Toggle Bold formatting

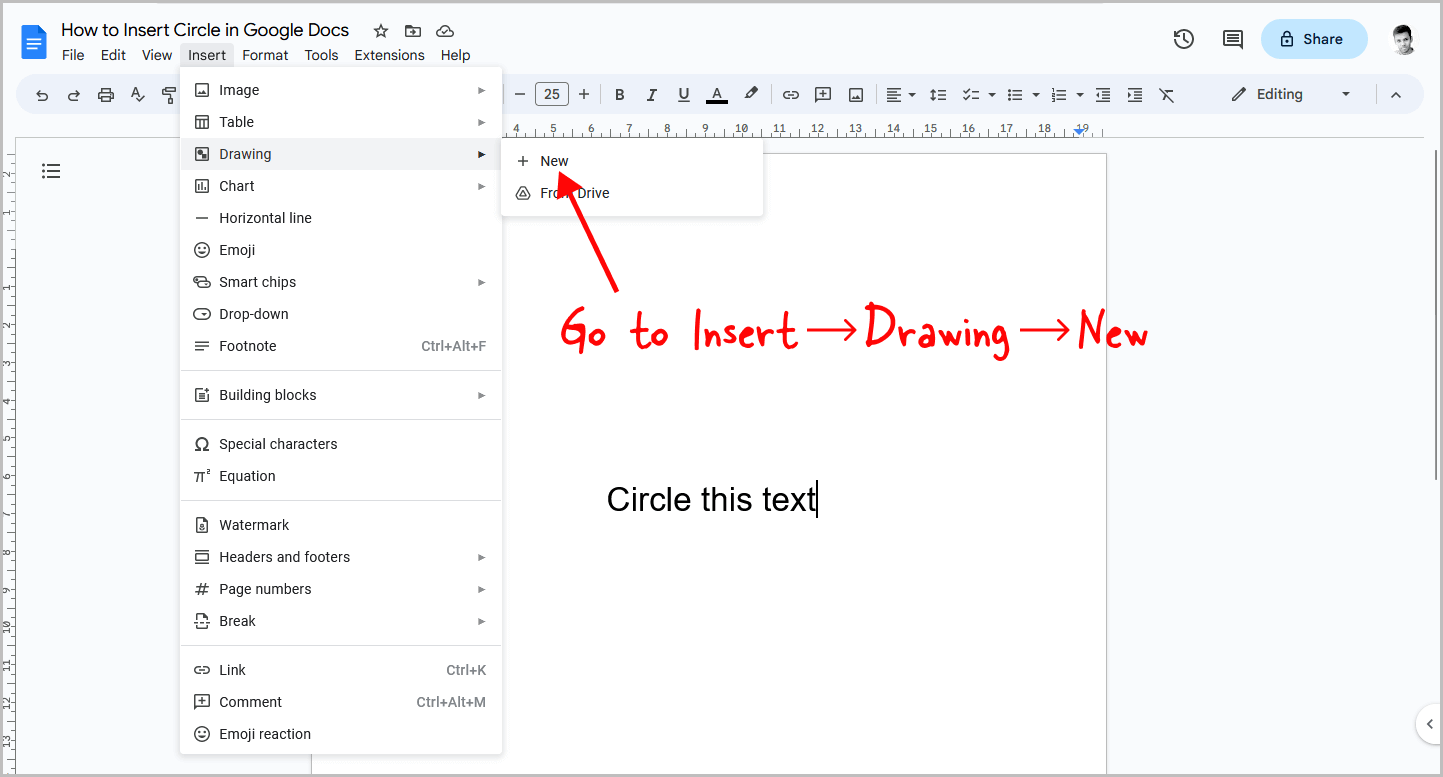point(620,95)
